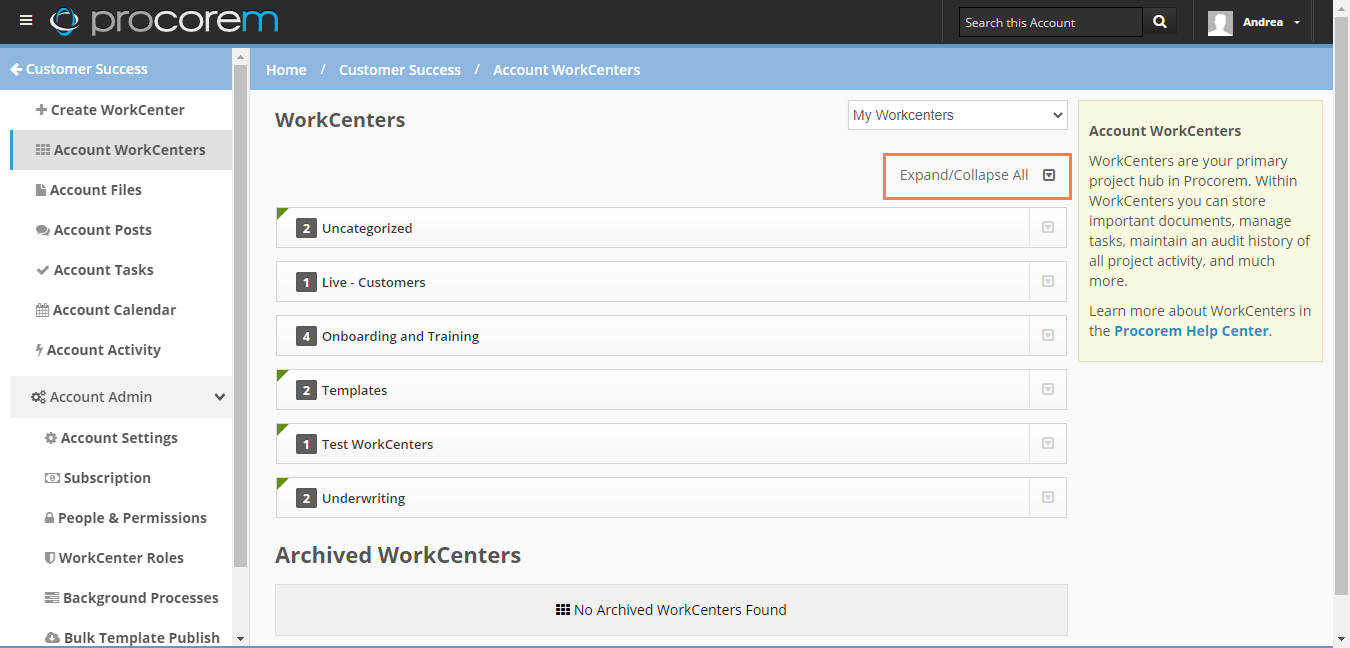Click the sidebar scrollbar down arrow
Viewport: 1350px width, 648px height.
click(240, 638)
